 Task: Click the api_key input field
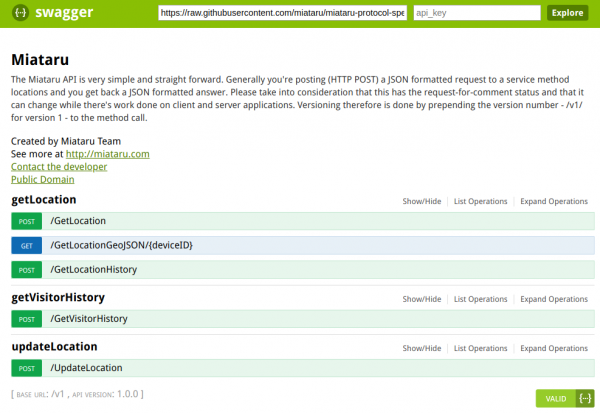coord(477,13)
